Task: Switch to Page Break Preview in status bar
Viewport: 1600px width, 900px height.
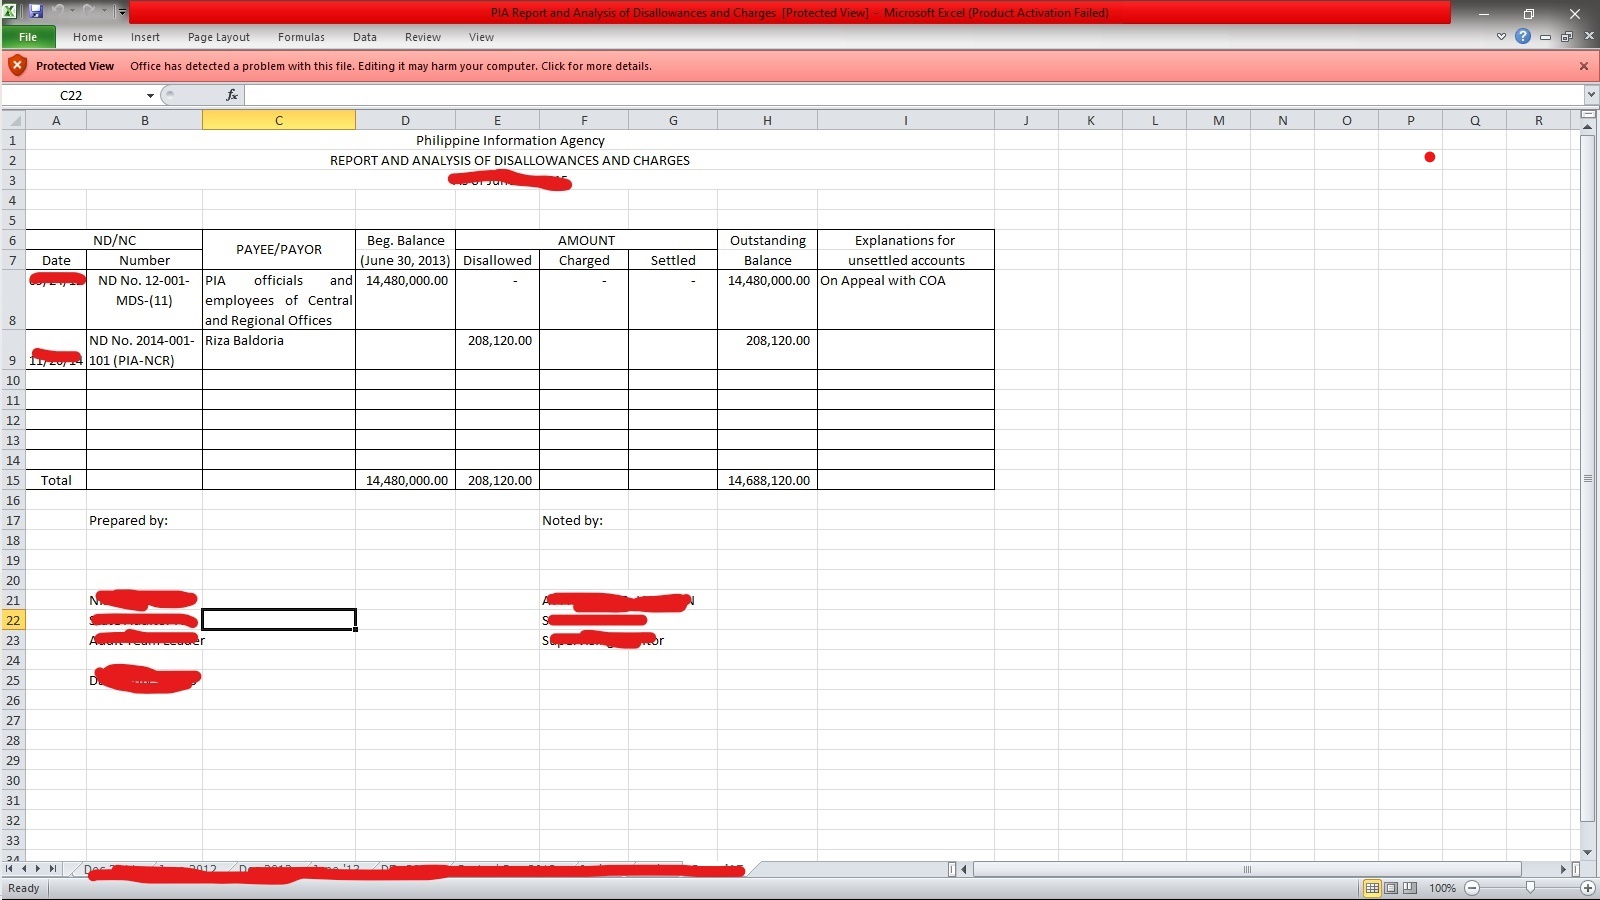Action: click(x=1410, y=888)
